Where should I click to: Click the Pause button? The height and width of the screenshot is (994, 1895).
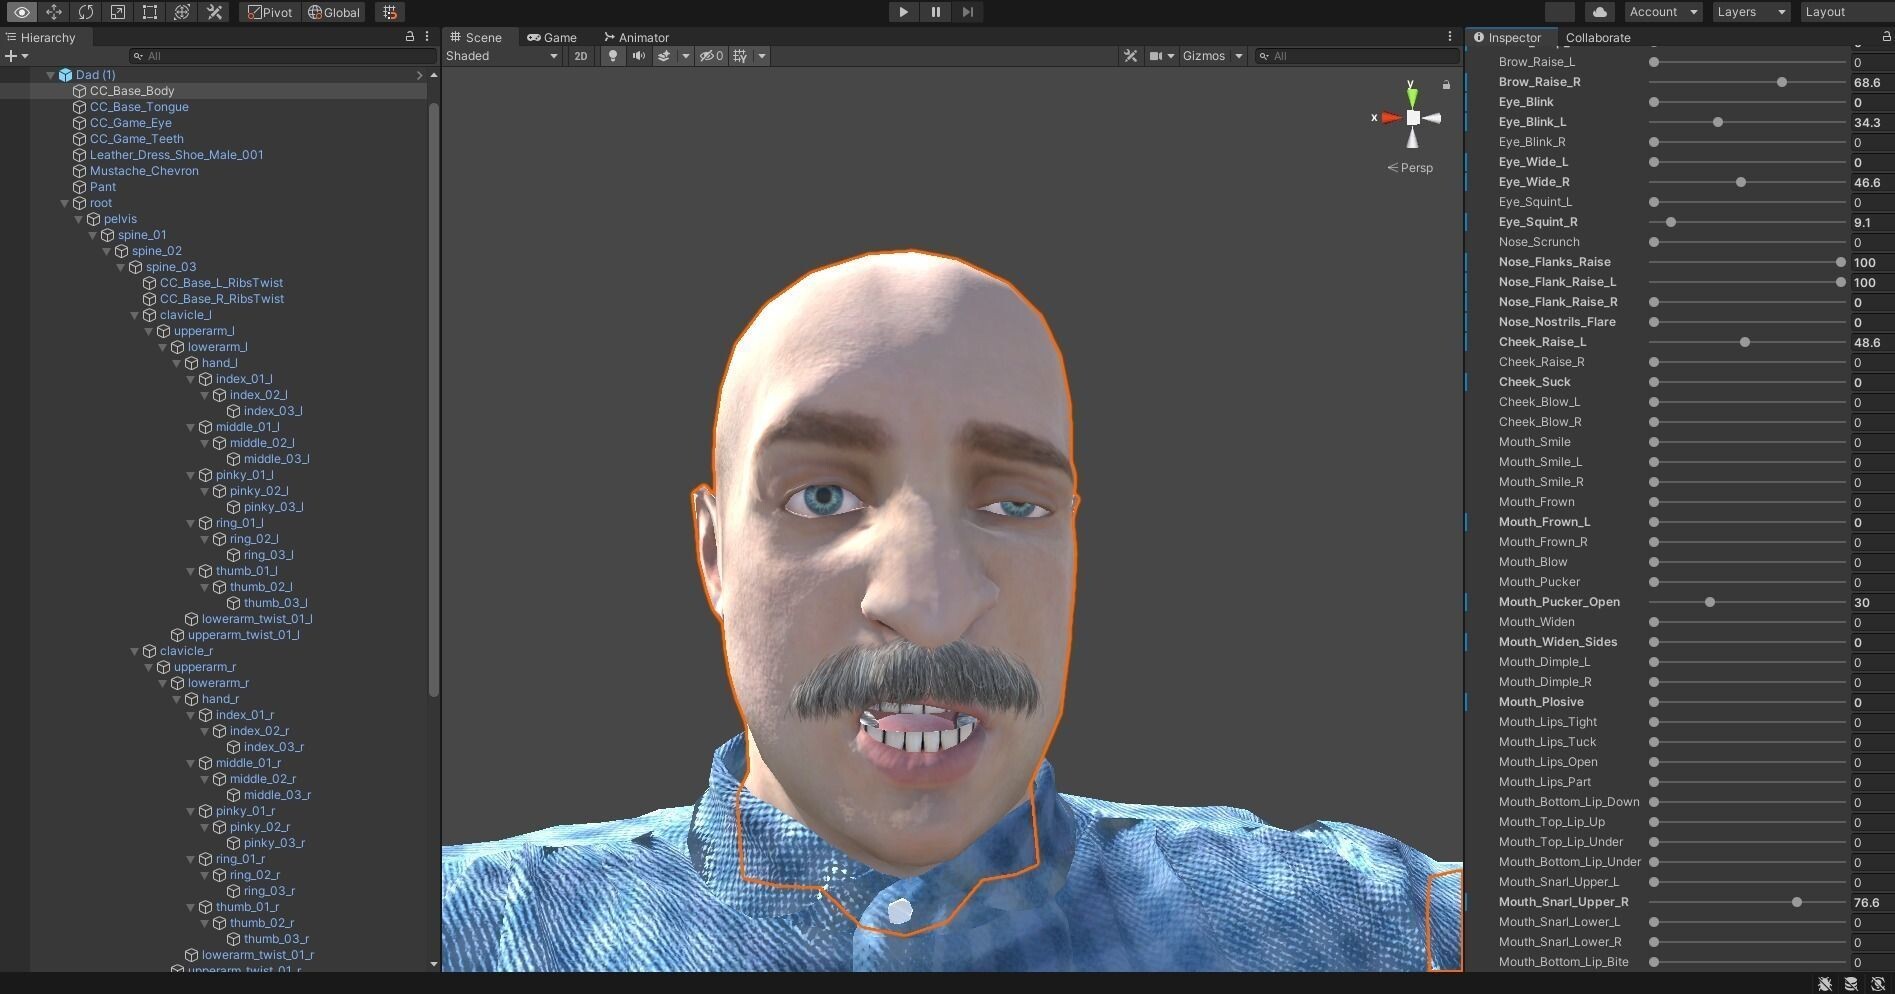tap(935, 12)
